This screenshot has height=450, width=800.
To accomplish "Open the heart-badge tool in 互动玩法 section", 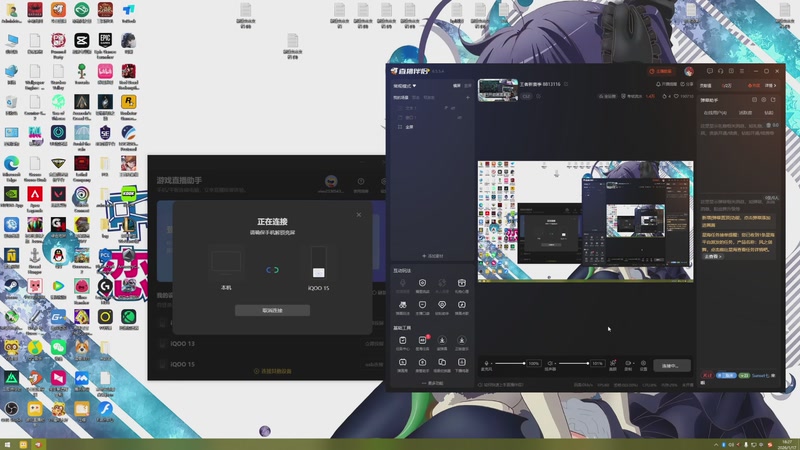I will click(x=442, y=307).
